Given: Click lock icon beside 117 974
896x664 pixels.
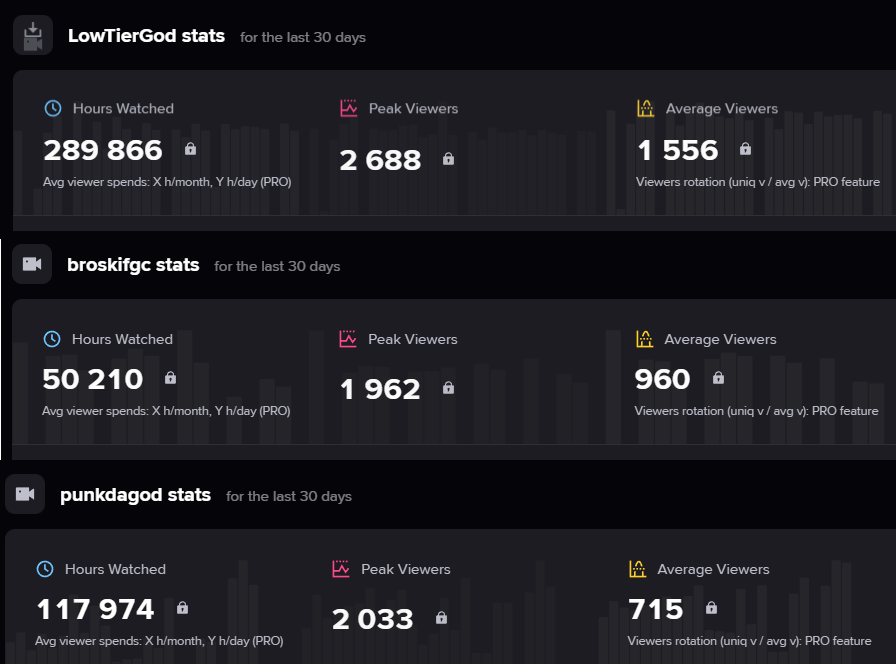Looking at the screenshot, I should (182, 607).
